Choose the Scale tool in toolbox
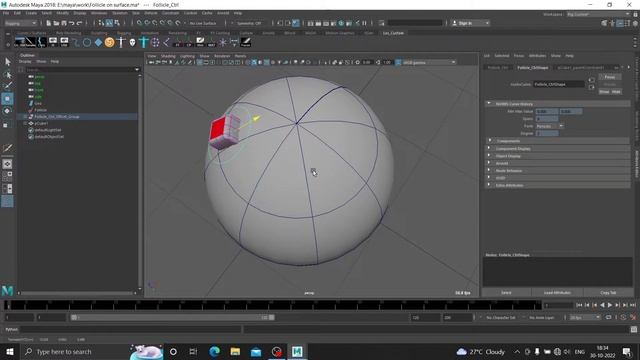Screen dimensions: 640x360 6,125
